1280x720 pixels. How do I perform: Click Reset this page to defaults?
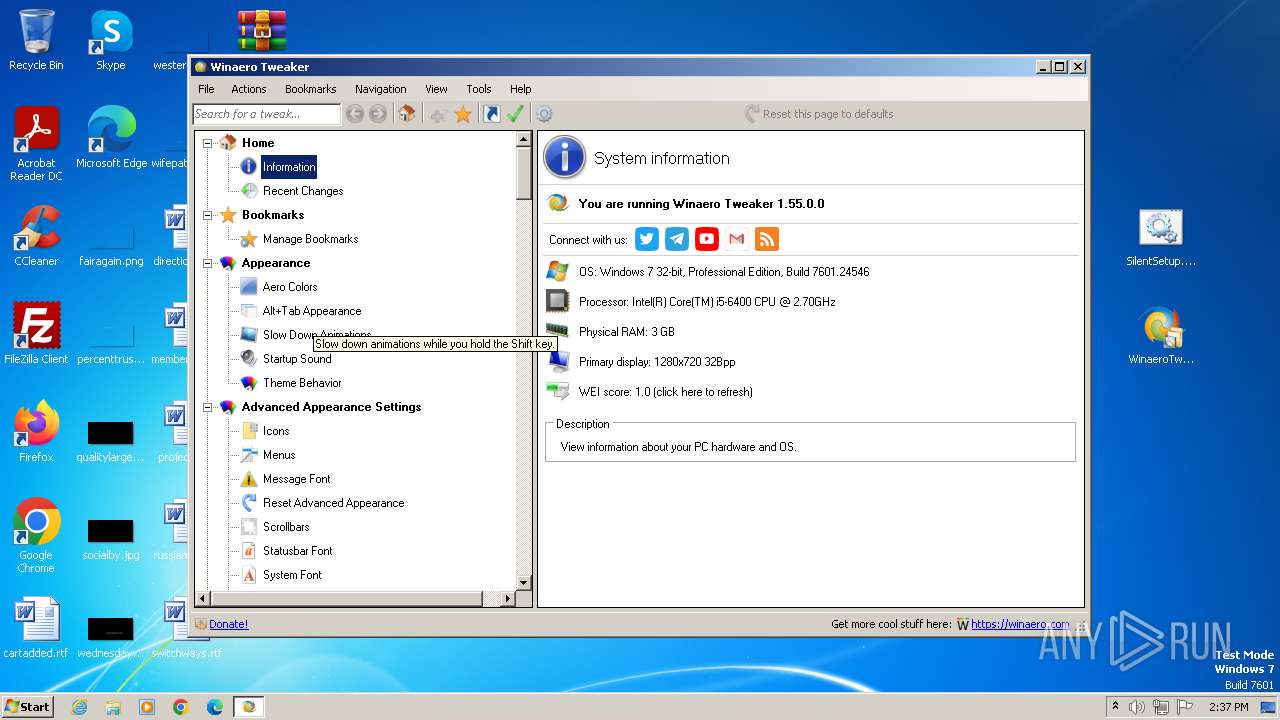(819, 114)
